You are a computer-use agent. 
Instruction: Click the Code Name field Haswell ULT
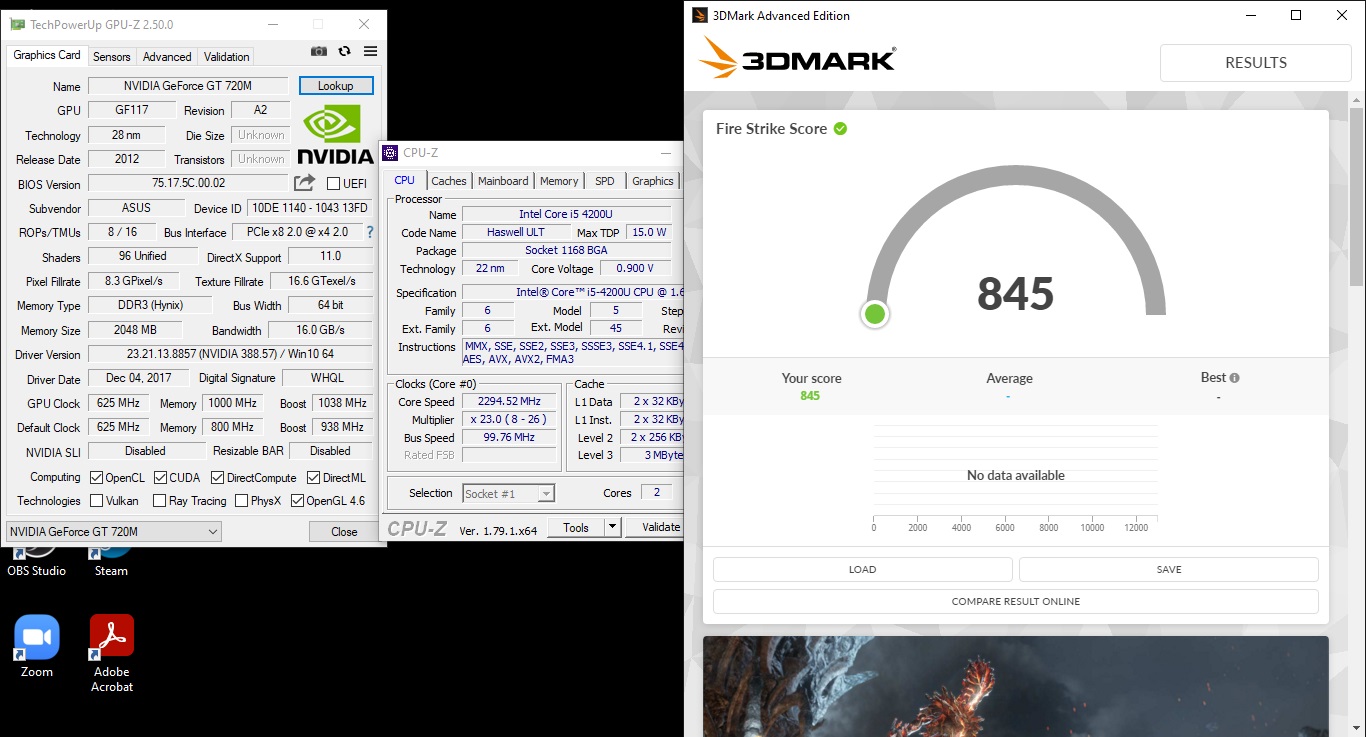[514, 232]
